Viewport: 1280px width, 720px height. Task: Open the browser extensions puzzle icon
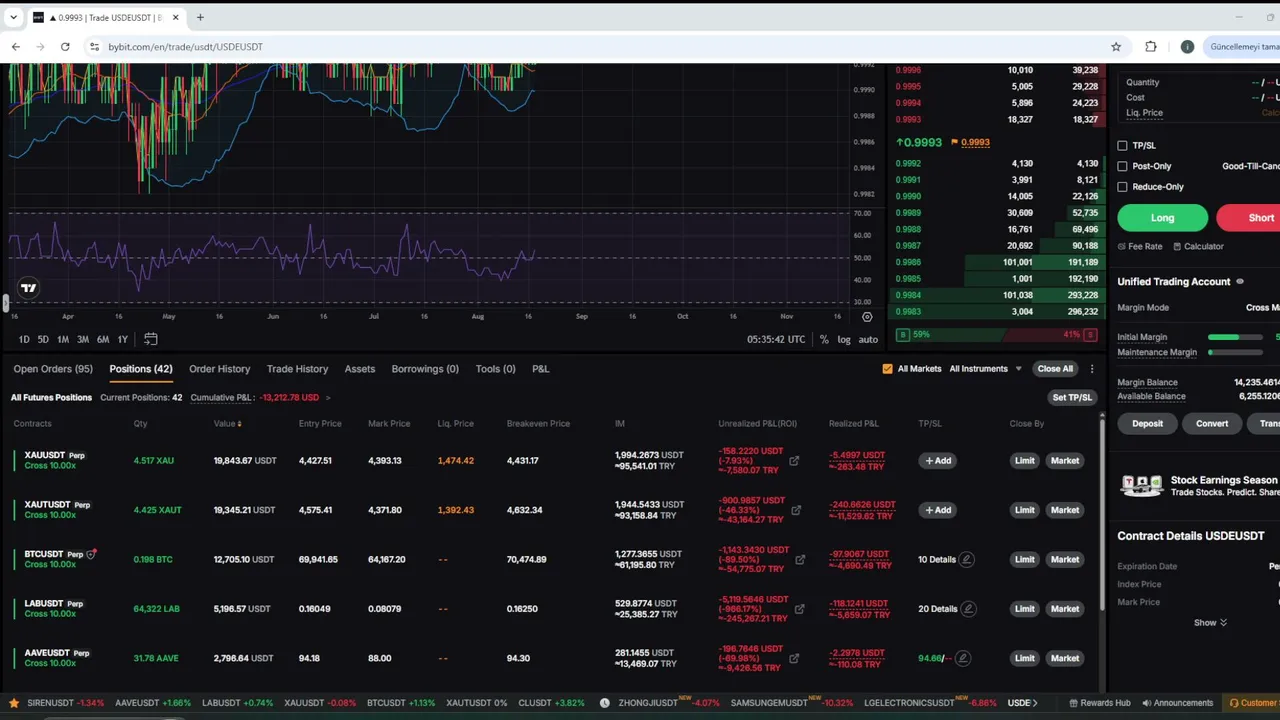point(1151,47)
